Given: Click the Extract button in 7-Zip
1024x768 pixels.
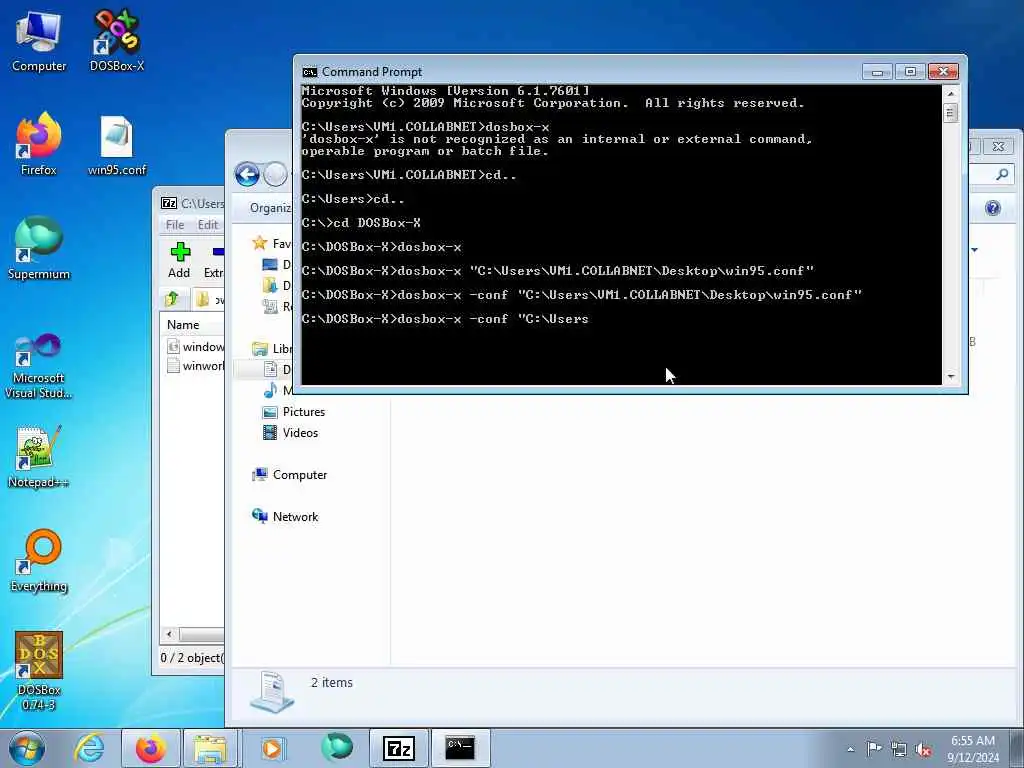Looking at the screenshot, I should click(x=214, y=260).
